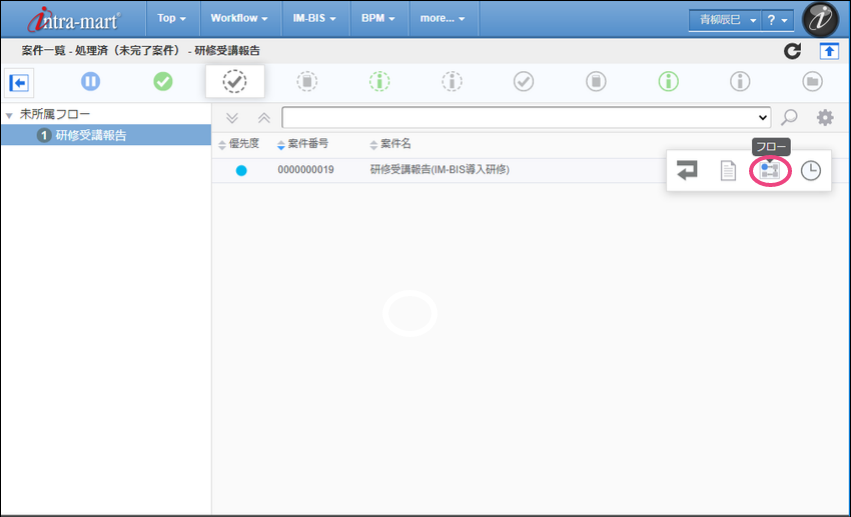
Task: Click case number 0000000019
Action: (306, 170)
